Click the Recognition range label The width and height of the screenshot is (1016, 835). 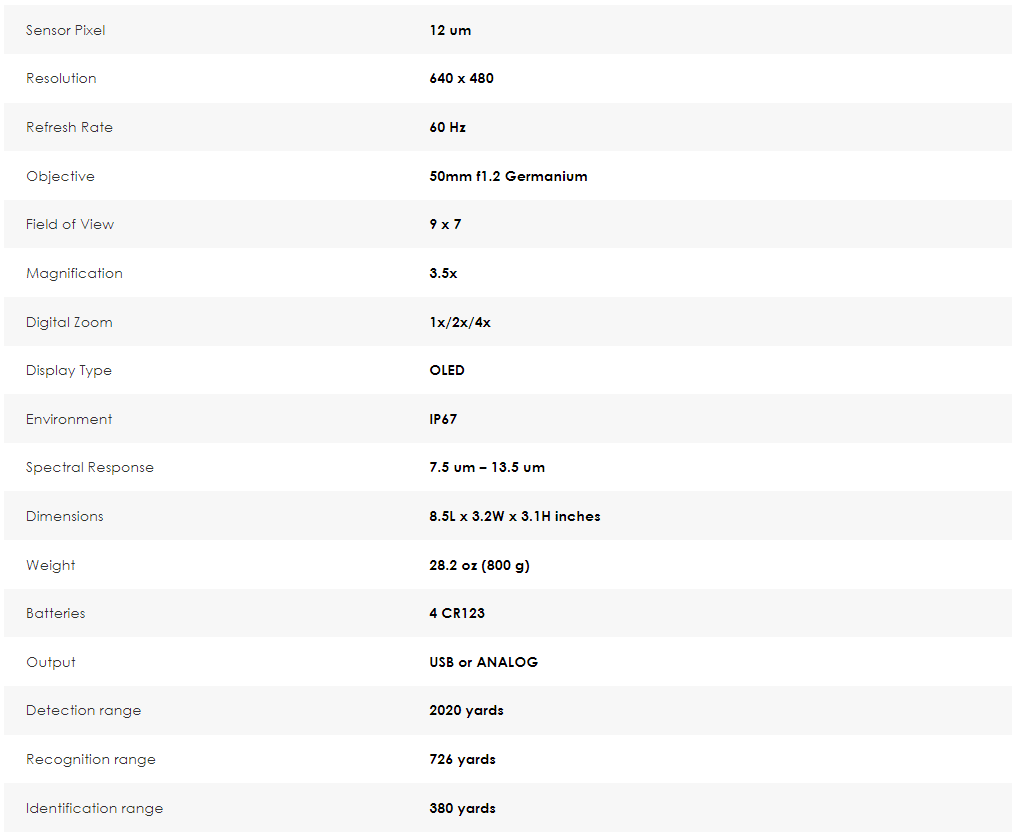(x=91, y=760)
